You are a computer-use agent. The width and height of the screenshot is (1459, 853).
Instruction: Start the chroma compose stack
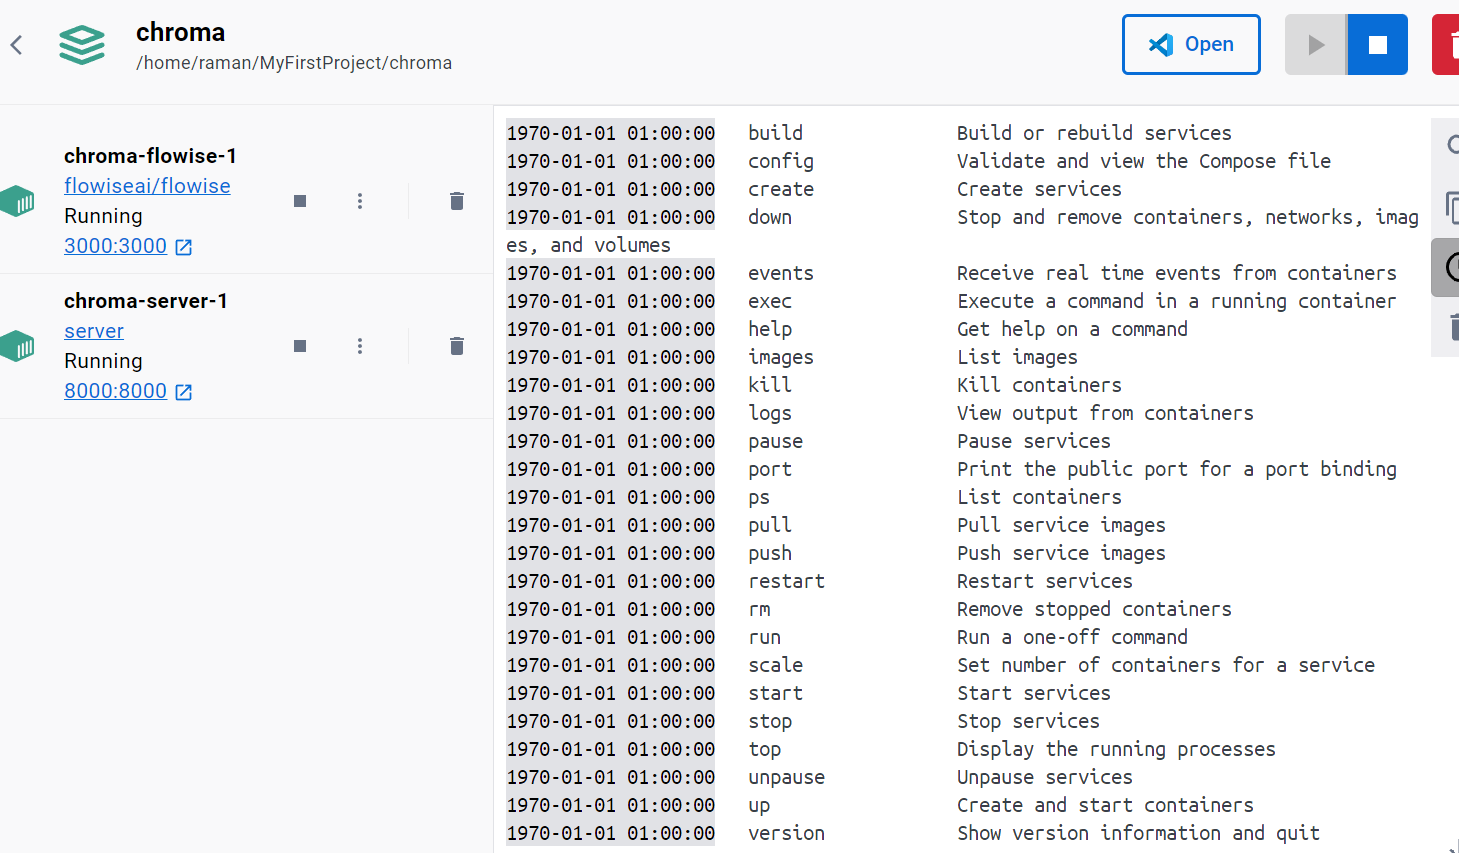1315,44
